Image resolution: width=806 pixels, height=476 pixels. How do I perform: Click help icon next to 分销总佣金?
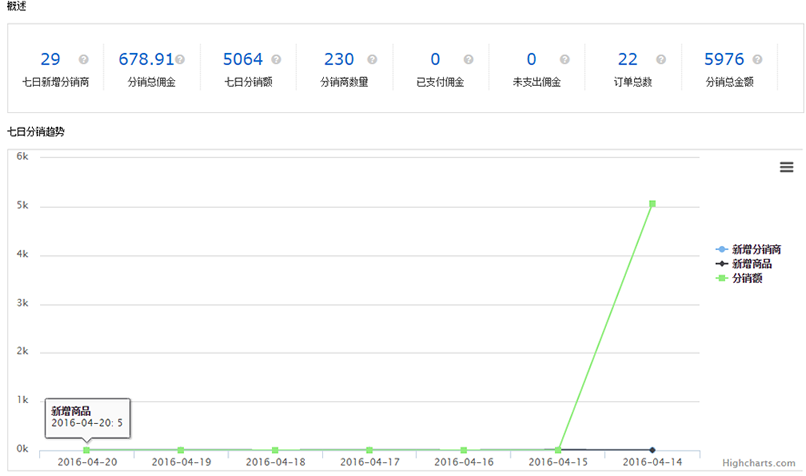tap(180, 60)
